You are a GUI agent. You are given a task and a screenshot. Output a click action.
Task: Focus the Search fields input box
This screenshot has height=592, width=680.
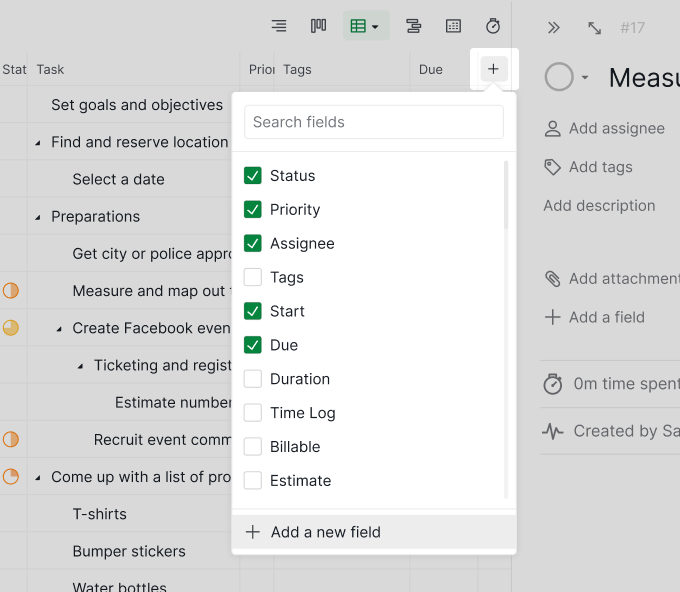click(x=374, y=122)
